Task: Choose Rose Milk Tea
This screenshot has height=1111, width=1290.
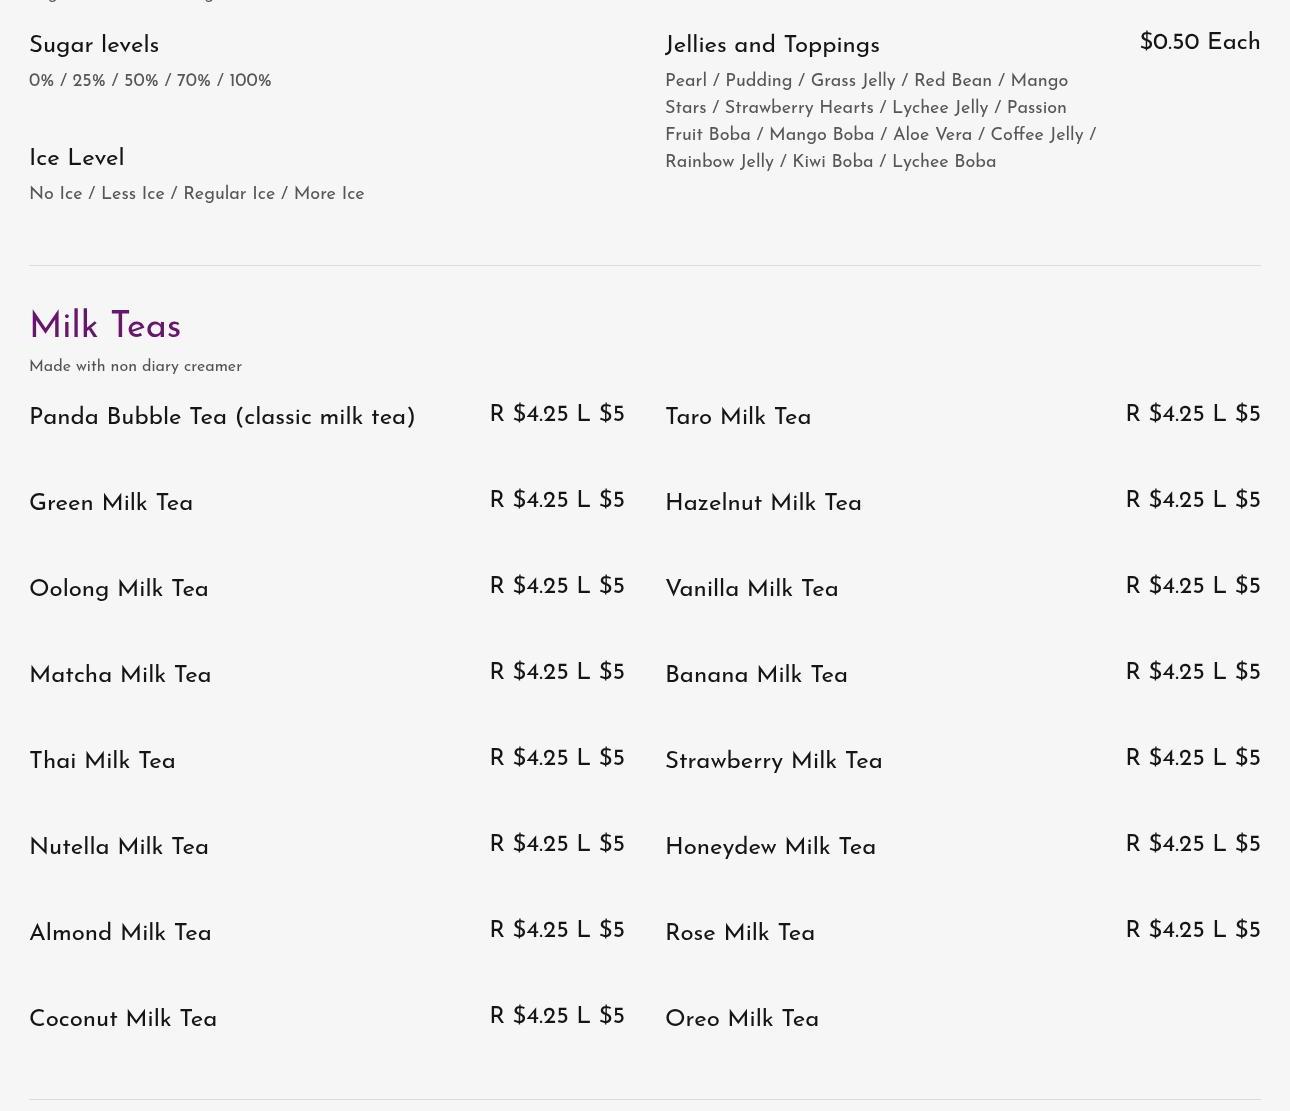Action: pos(740,933)
